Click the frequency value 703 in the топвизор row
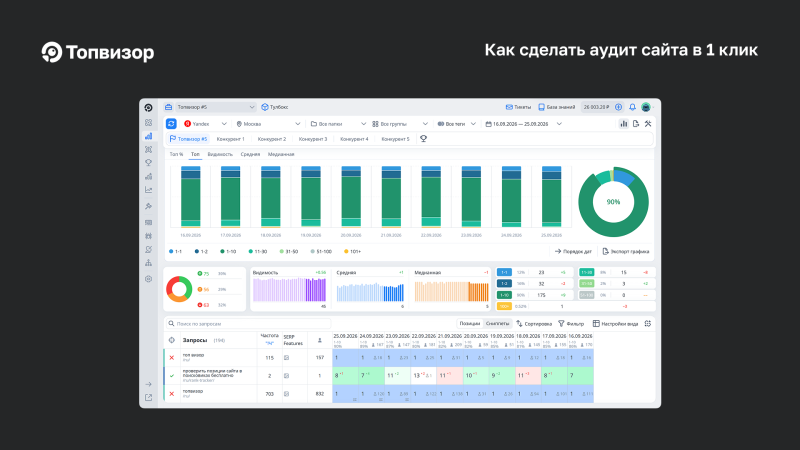The width and height of the screenshot is (800, 450). (x=269, y=394)
